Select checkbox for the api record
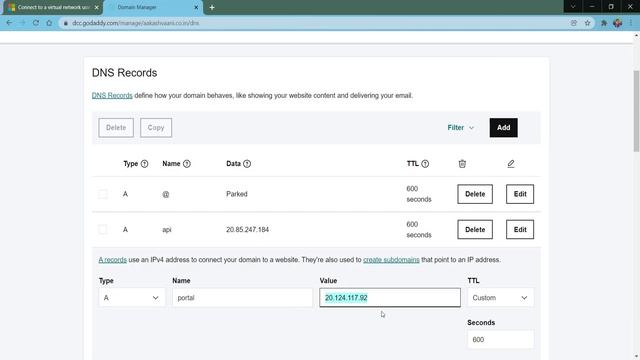The height and width of the screenshot is (360, 640). [x=103, y=229]
